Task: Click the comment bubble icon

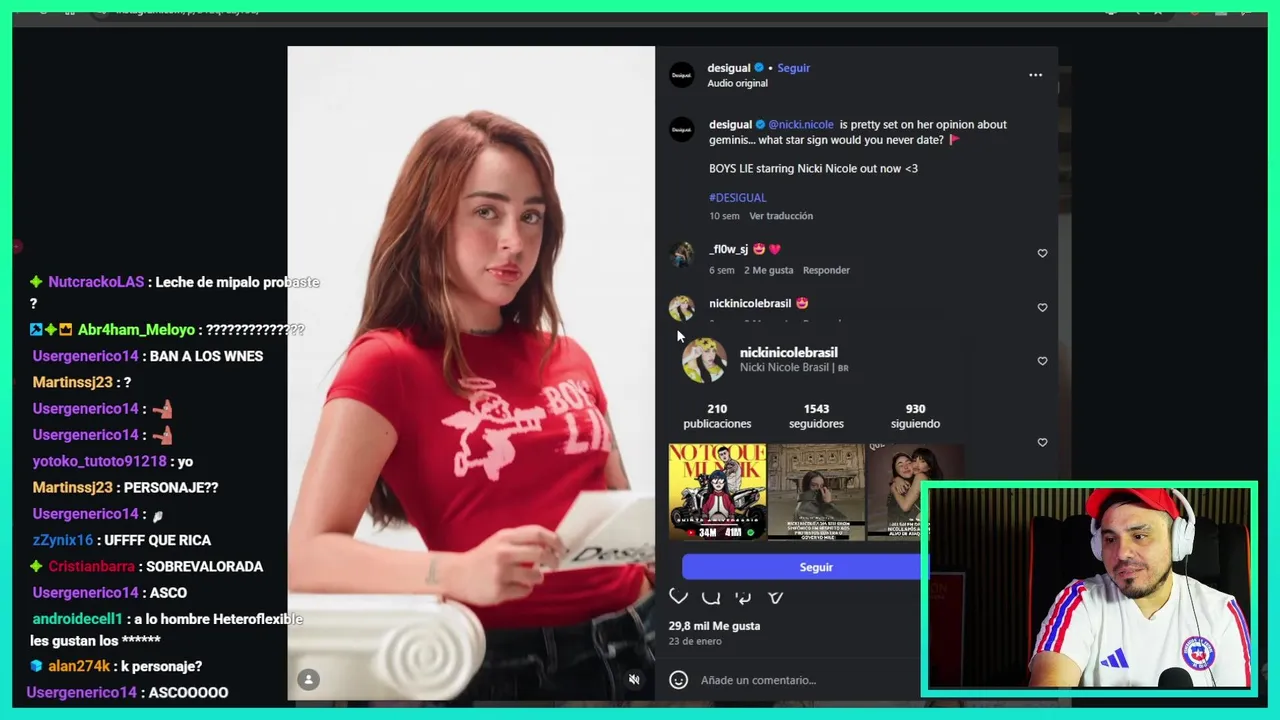Action: pos(711,597)
